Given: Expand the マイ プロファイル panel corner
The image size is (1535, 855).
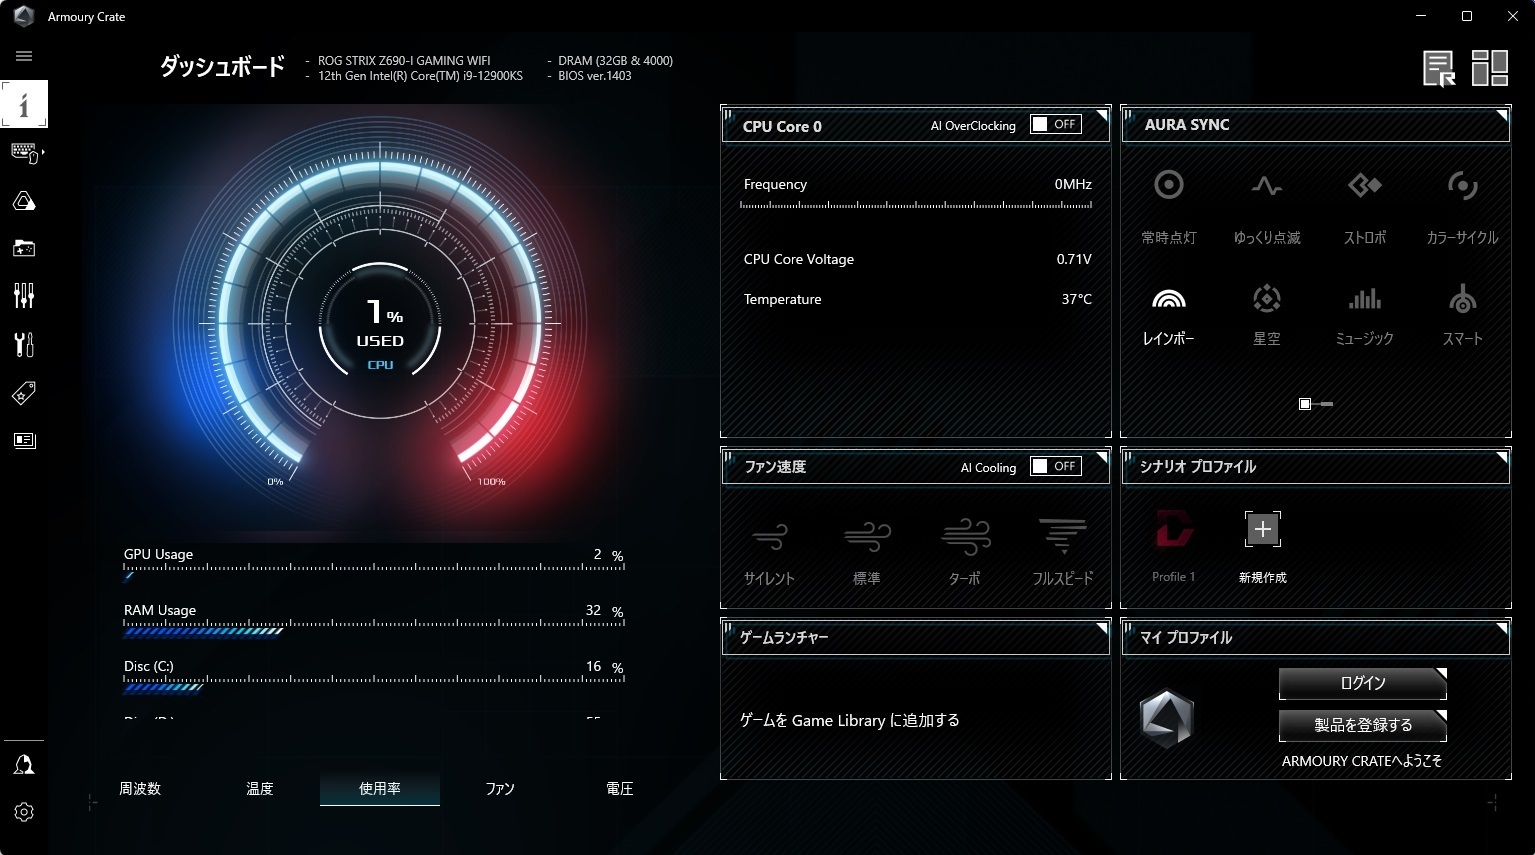Looking at the screenshot, I should coord(1502,627).
